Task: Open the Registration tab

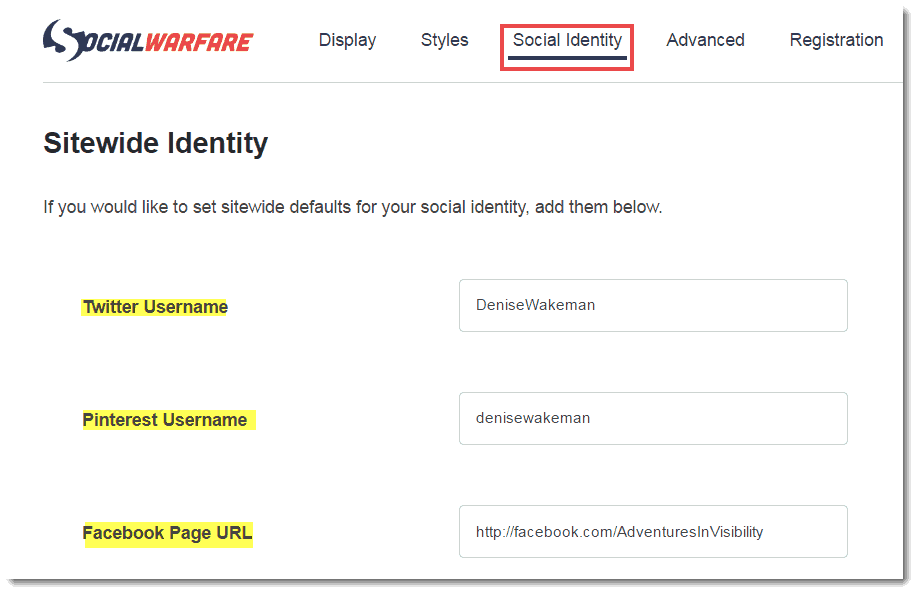Action: [x=836, y=40]
